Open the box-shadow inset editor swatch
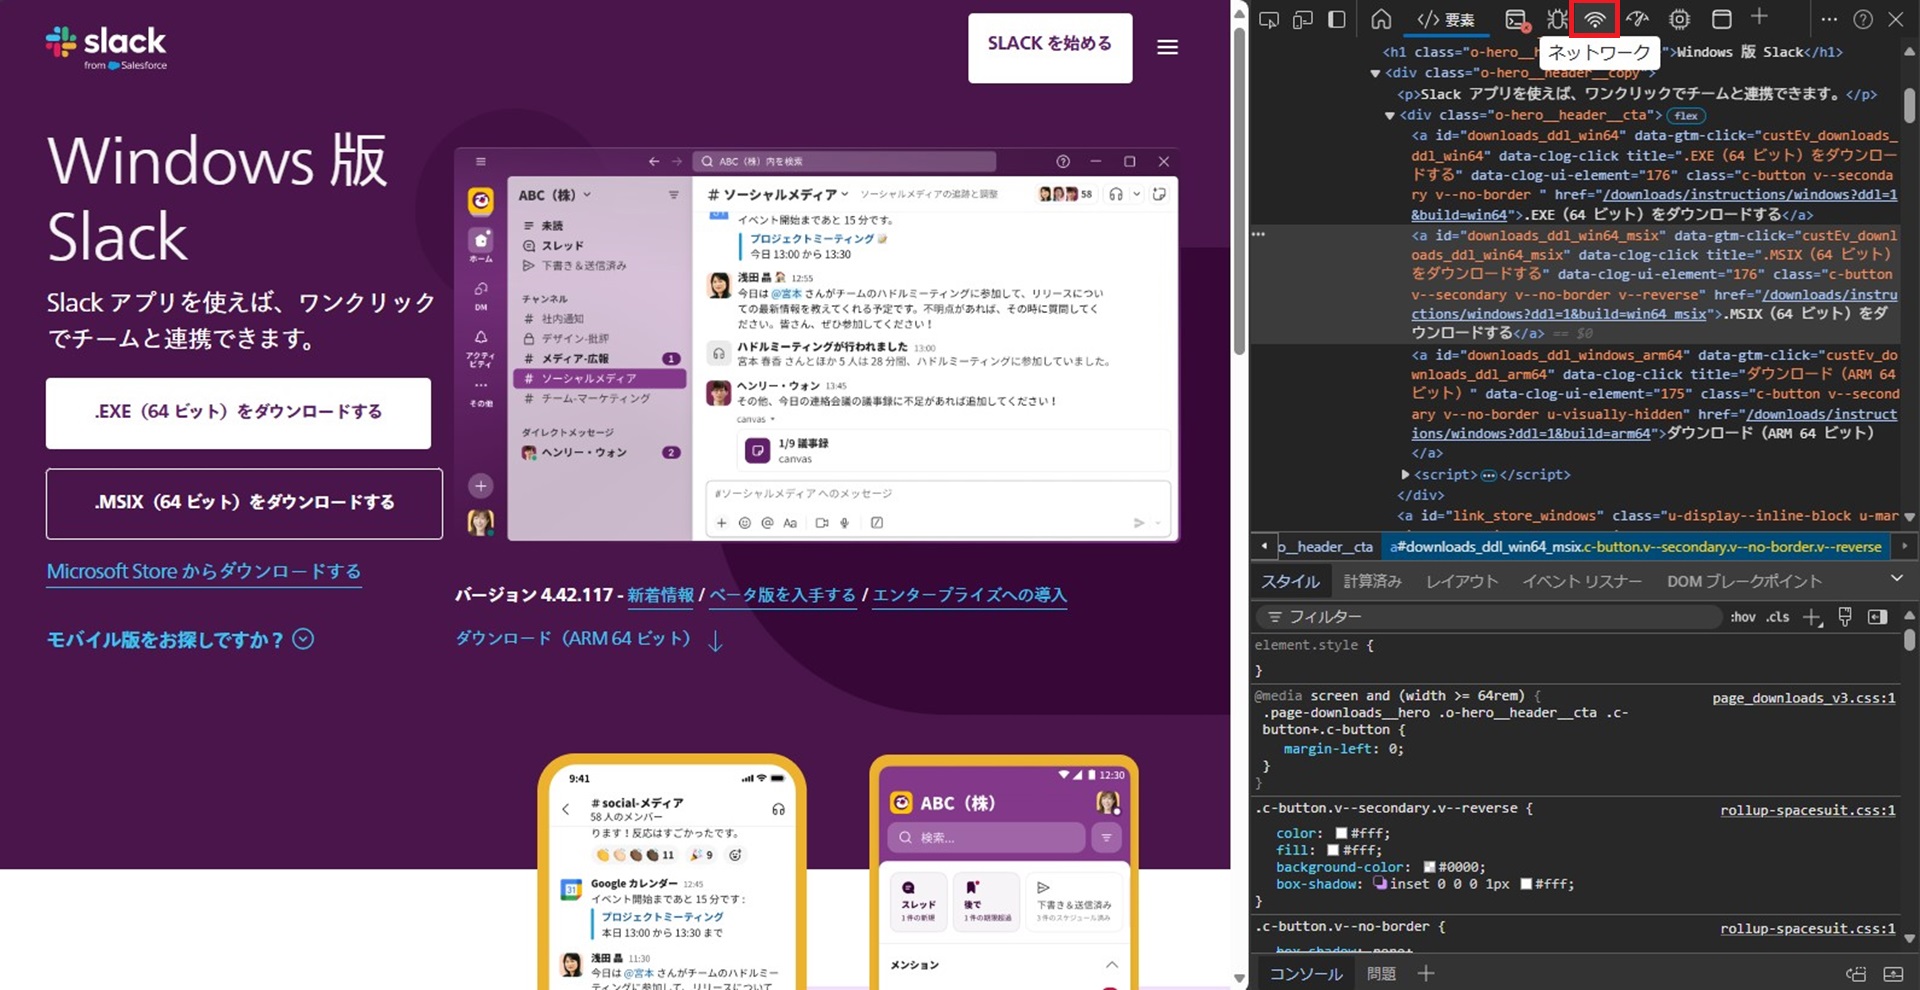This screenshot has height=990, width=1920. [1380, 884]
